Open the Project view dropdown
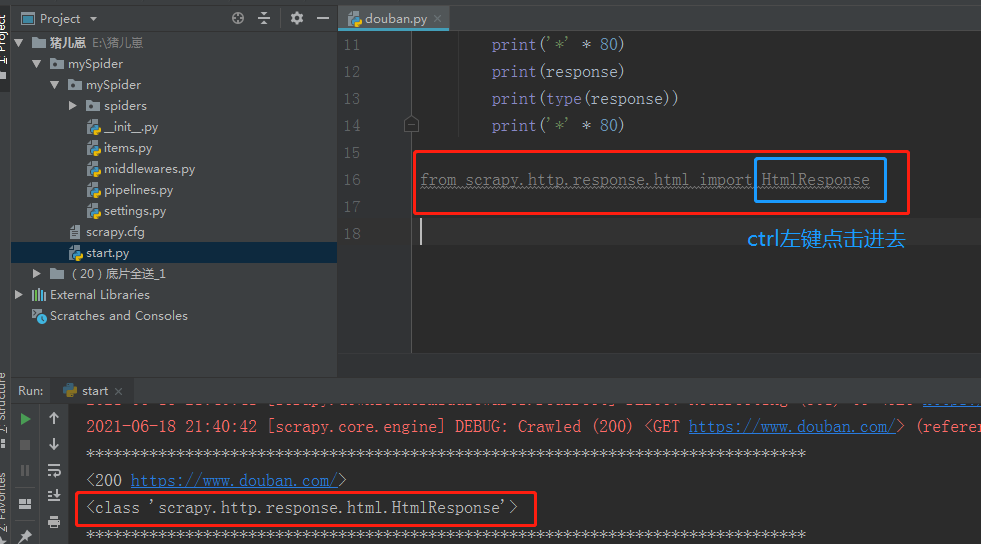 93,19
